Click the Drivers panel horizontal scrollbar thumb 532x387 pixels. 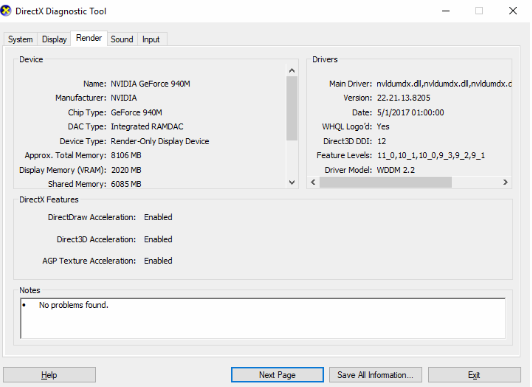(385, 182)
